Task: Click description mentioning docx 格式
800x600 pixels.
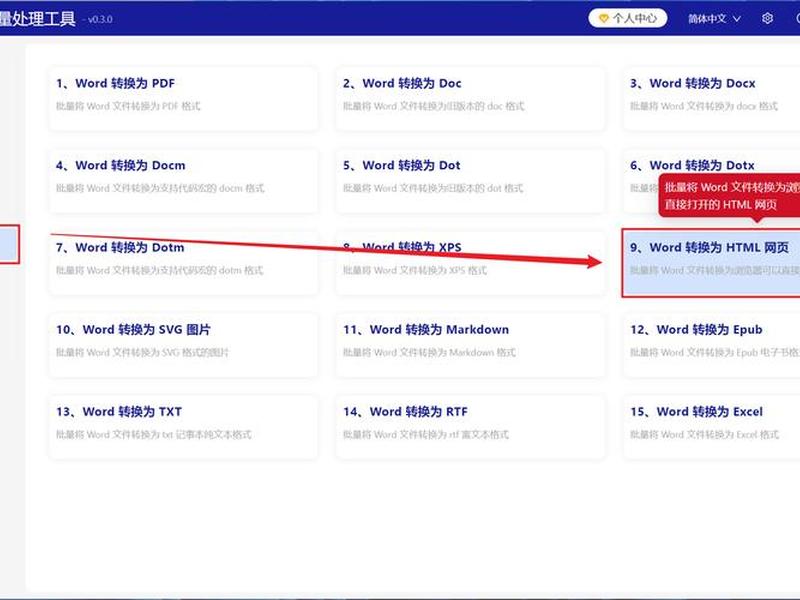Action: coord(704,106)
